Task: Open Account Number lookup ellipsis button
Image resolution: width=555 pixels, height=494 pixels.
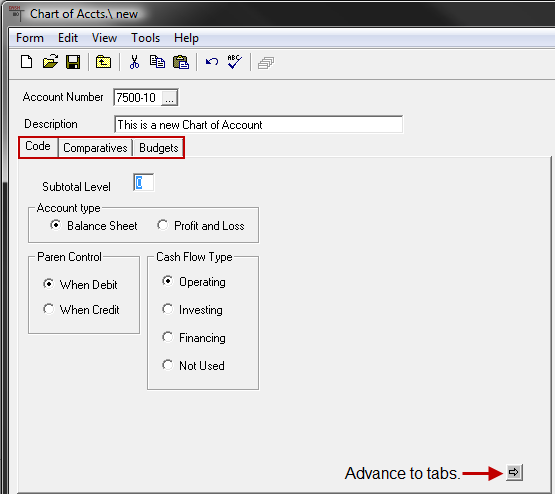Action: 170,98
